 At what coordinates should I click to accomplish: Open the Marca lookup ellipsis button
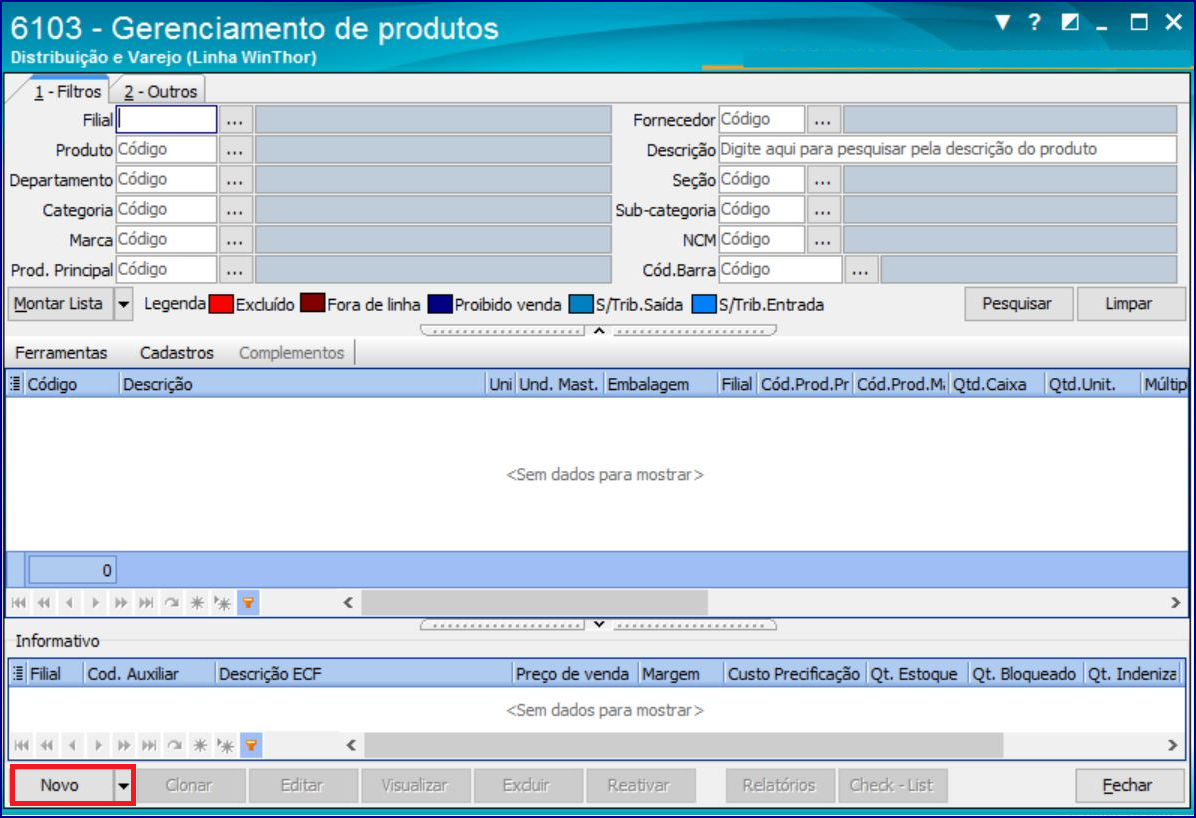pyautogui.click(x=235, y=240)
